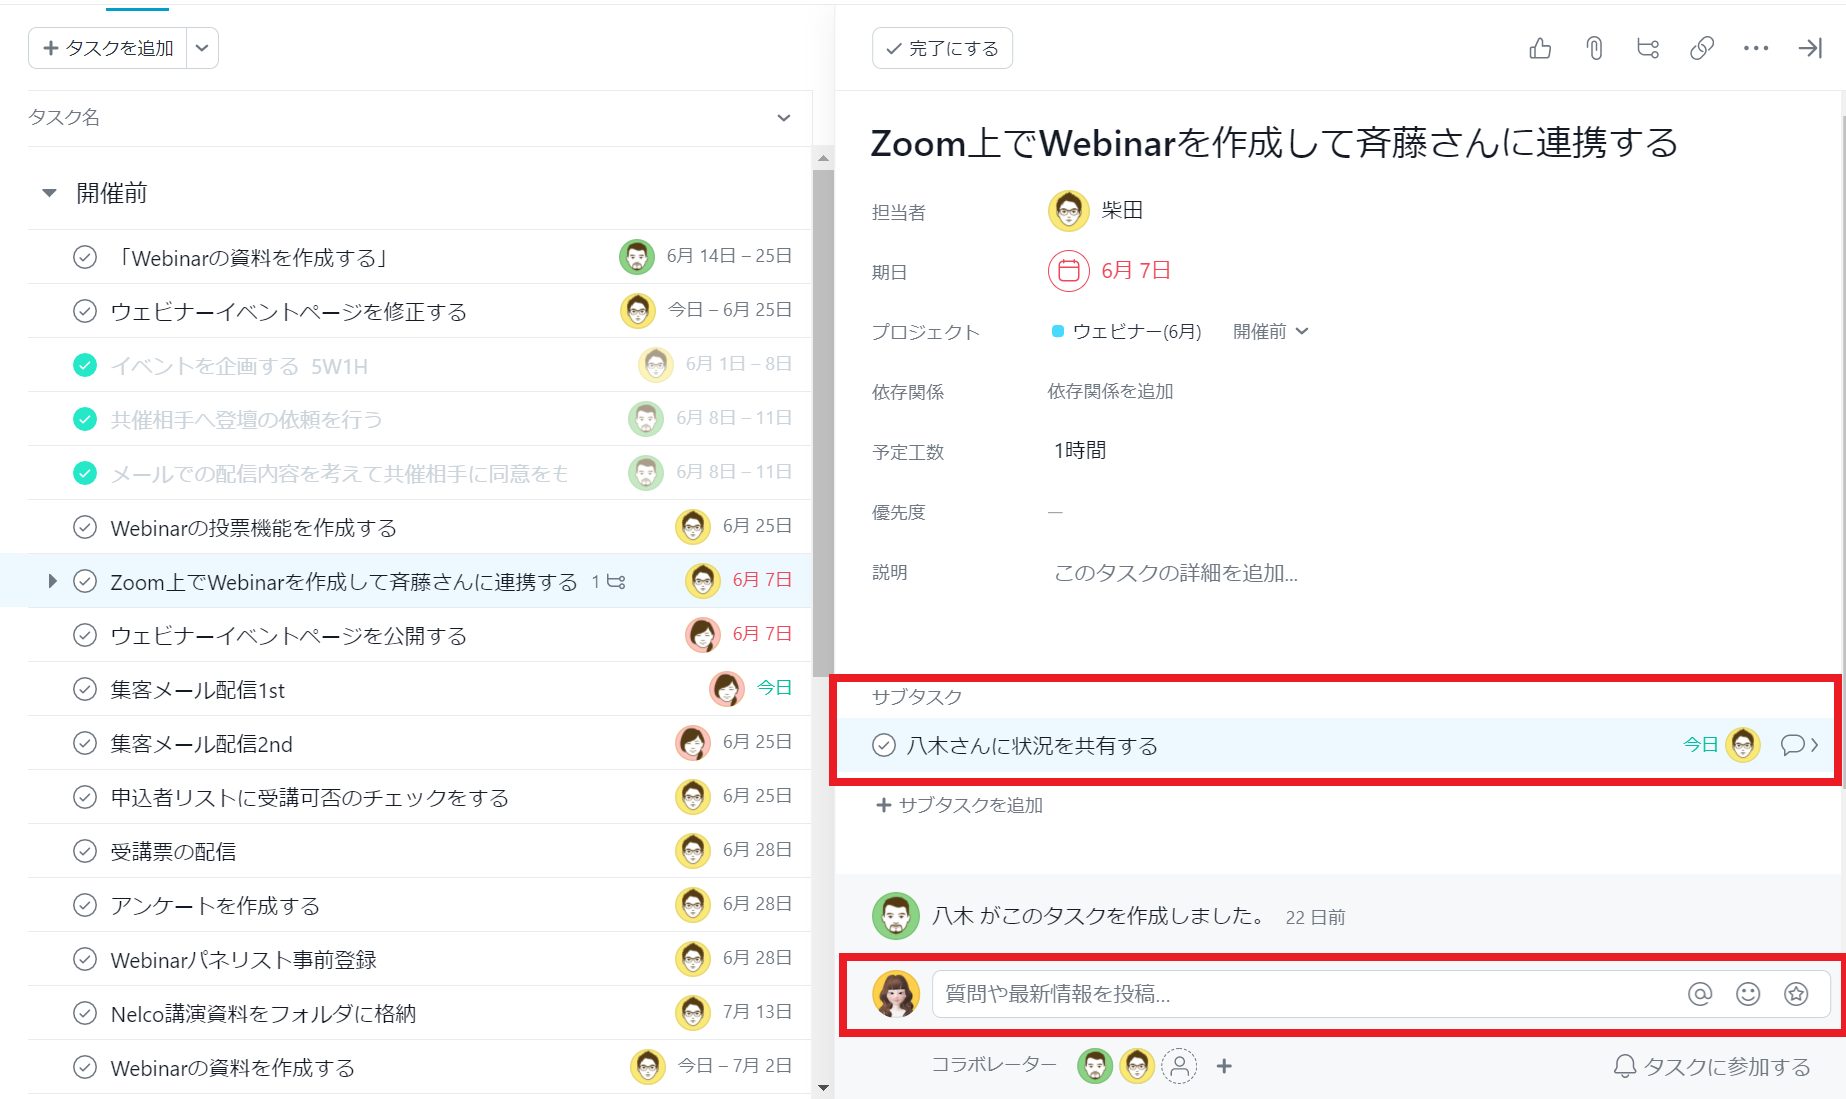Click 優先度 empty value dash
The width and height of the screenshot is (1846, 1099).
coord(1055,512)
